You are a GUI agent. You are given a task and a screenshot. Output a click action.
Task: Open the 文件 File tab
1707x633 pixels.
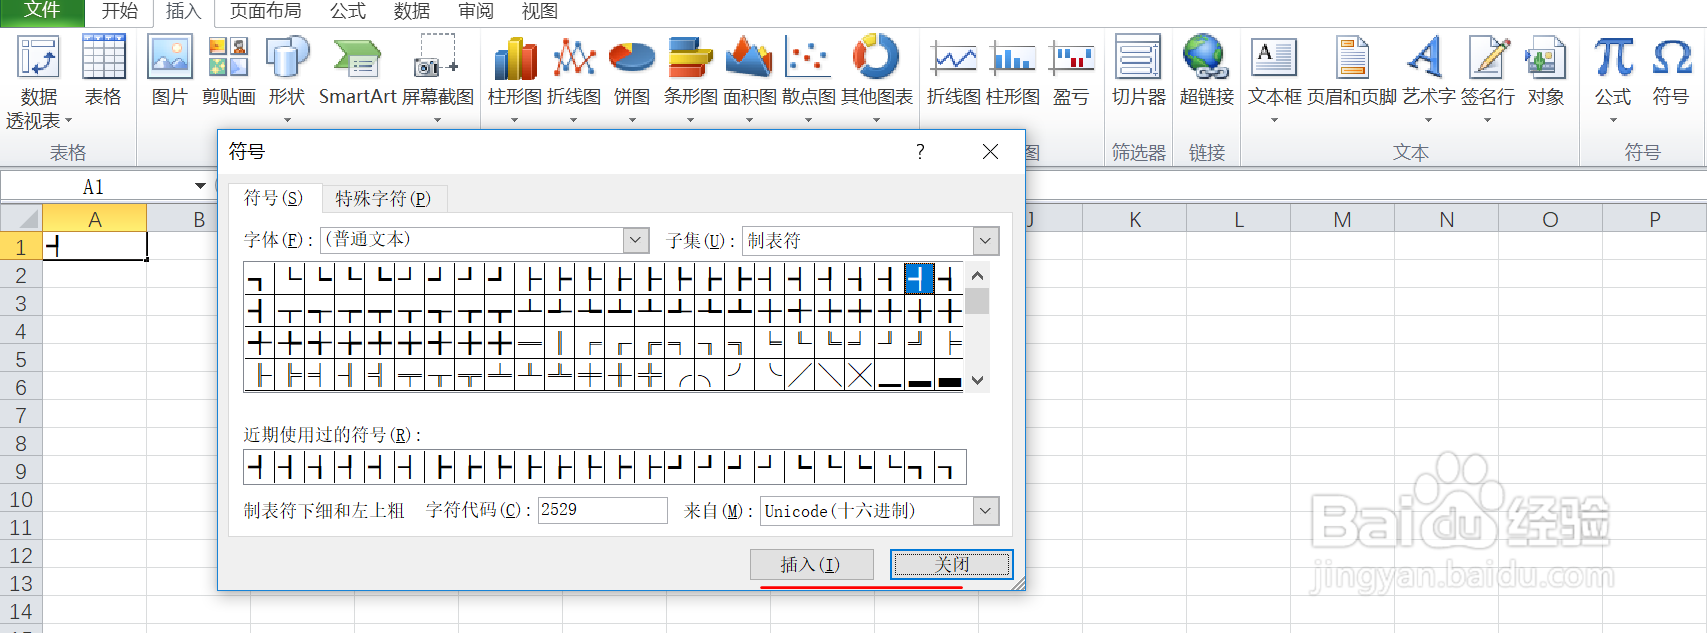pyautogui.click(x=42, y=11)
